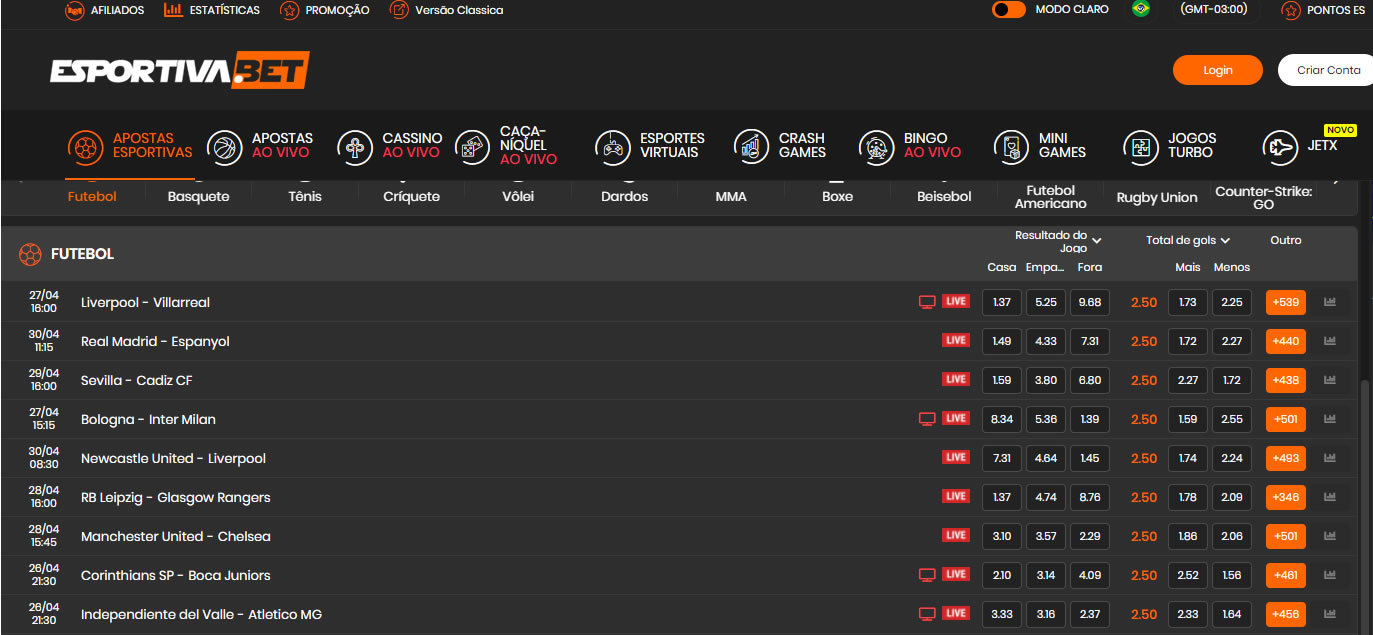
Task: Open the Caça-Níquel Ao Vivo section
Action: 506,146
